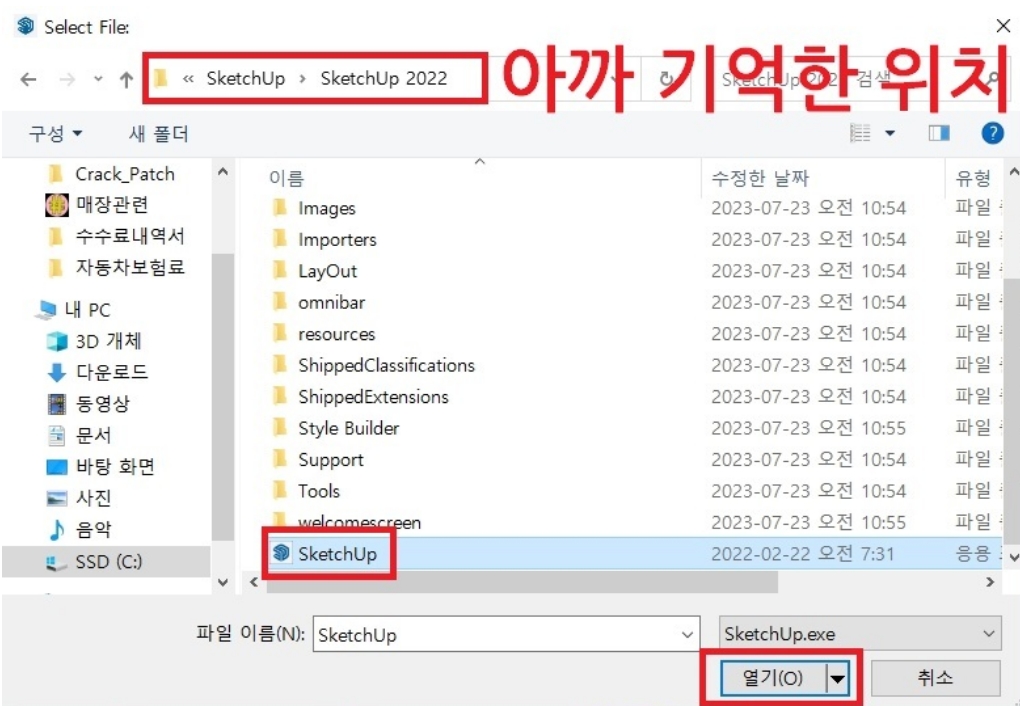Expand the 열기(O) split button arrow
Image resolution: width=1020 pixels, height=706 pixels.
[x=836, y=677]
